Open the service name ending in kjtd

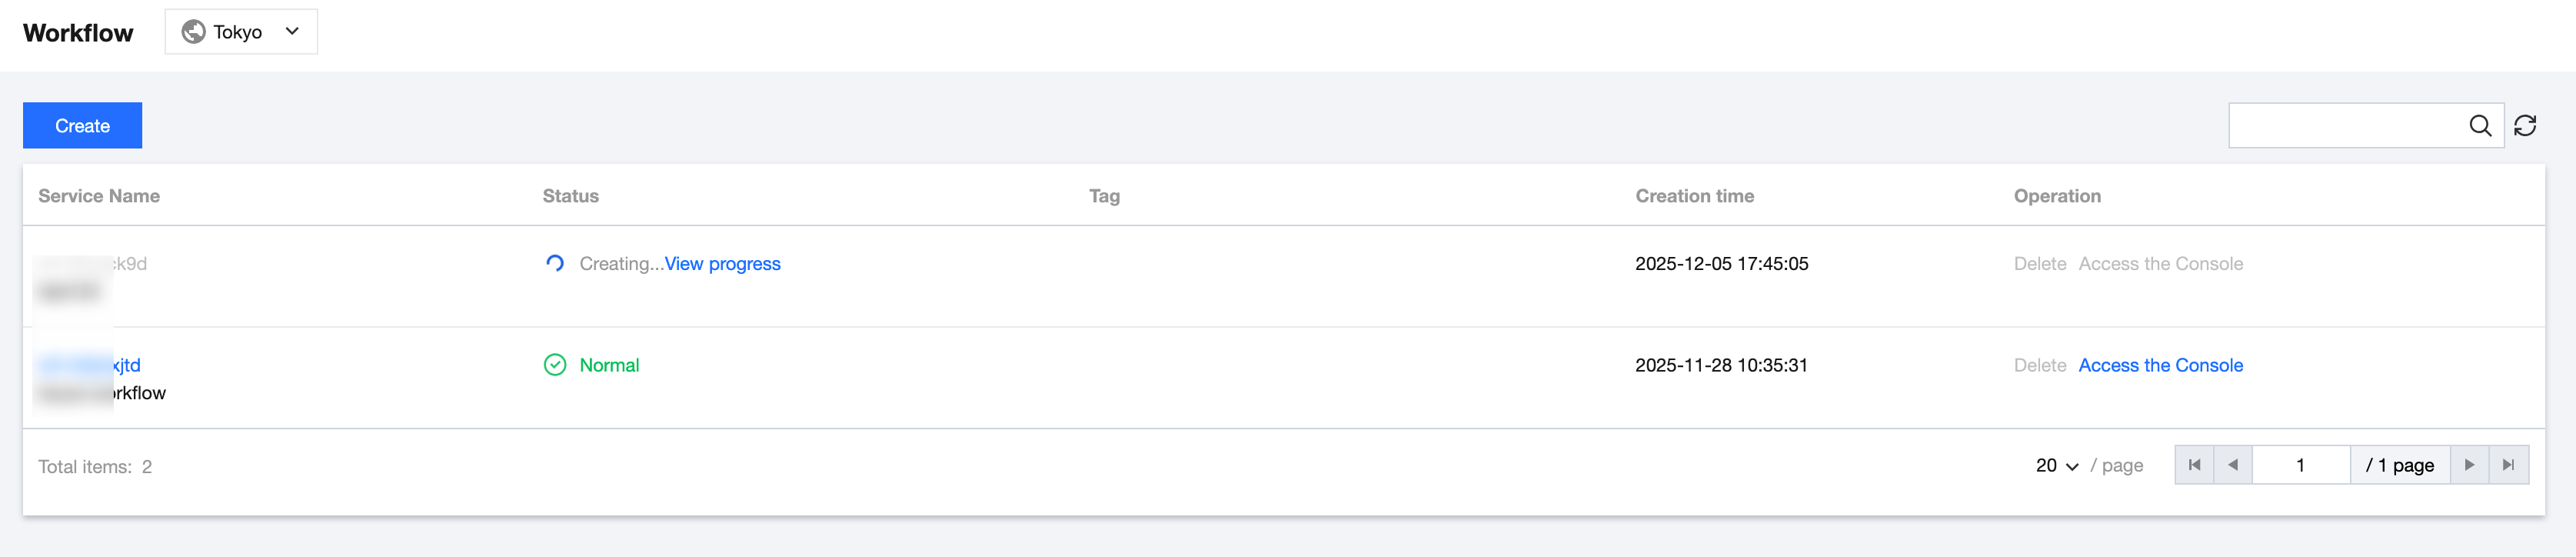click(125, 365)
